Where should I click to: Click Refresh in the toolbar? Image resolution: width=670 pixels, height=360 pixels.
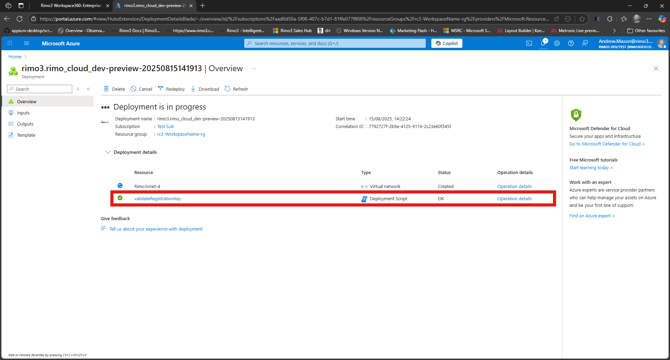236,89
